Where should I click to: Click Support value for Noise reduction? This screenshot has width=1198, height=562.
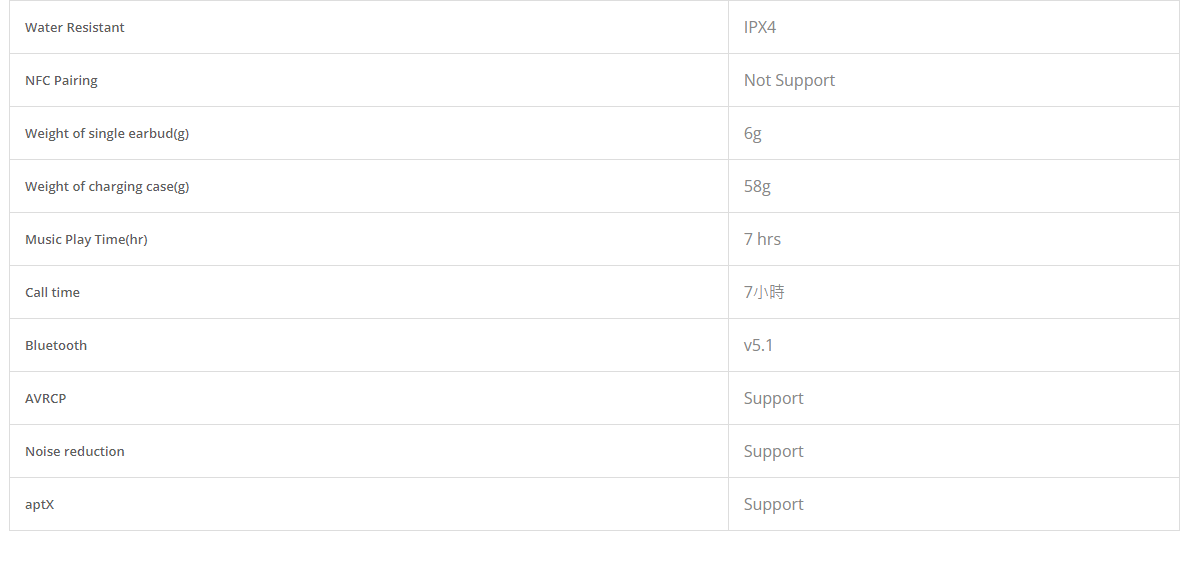774,451
